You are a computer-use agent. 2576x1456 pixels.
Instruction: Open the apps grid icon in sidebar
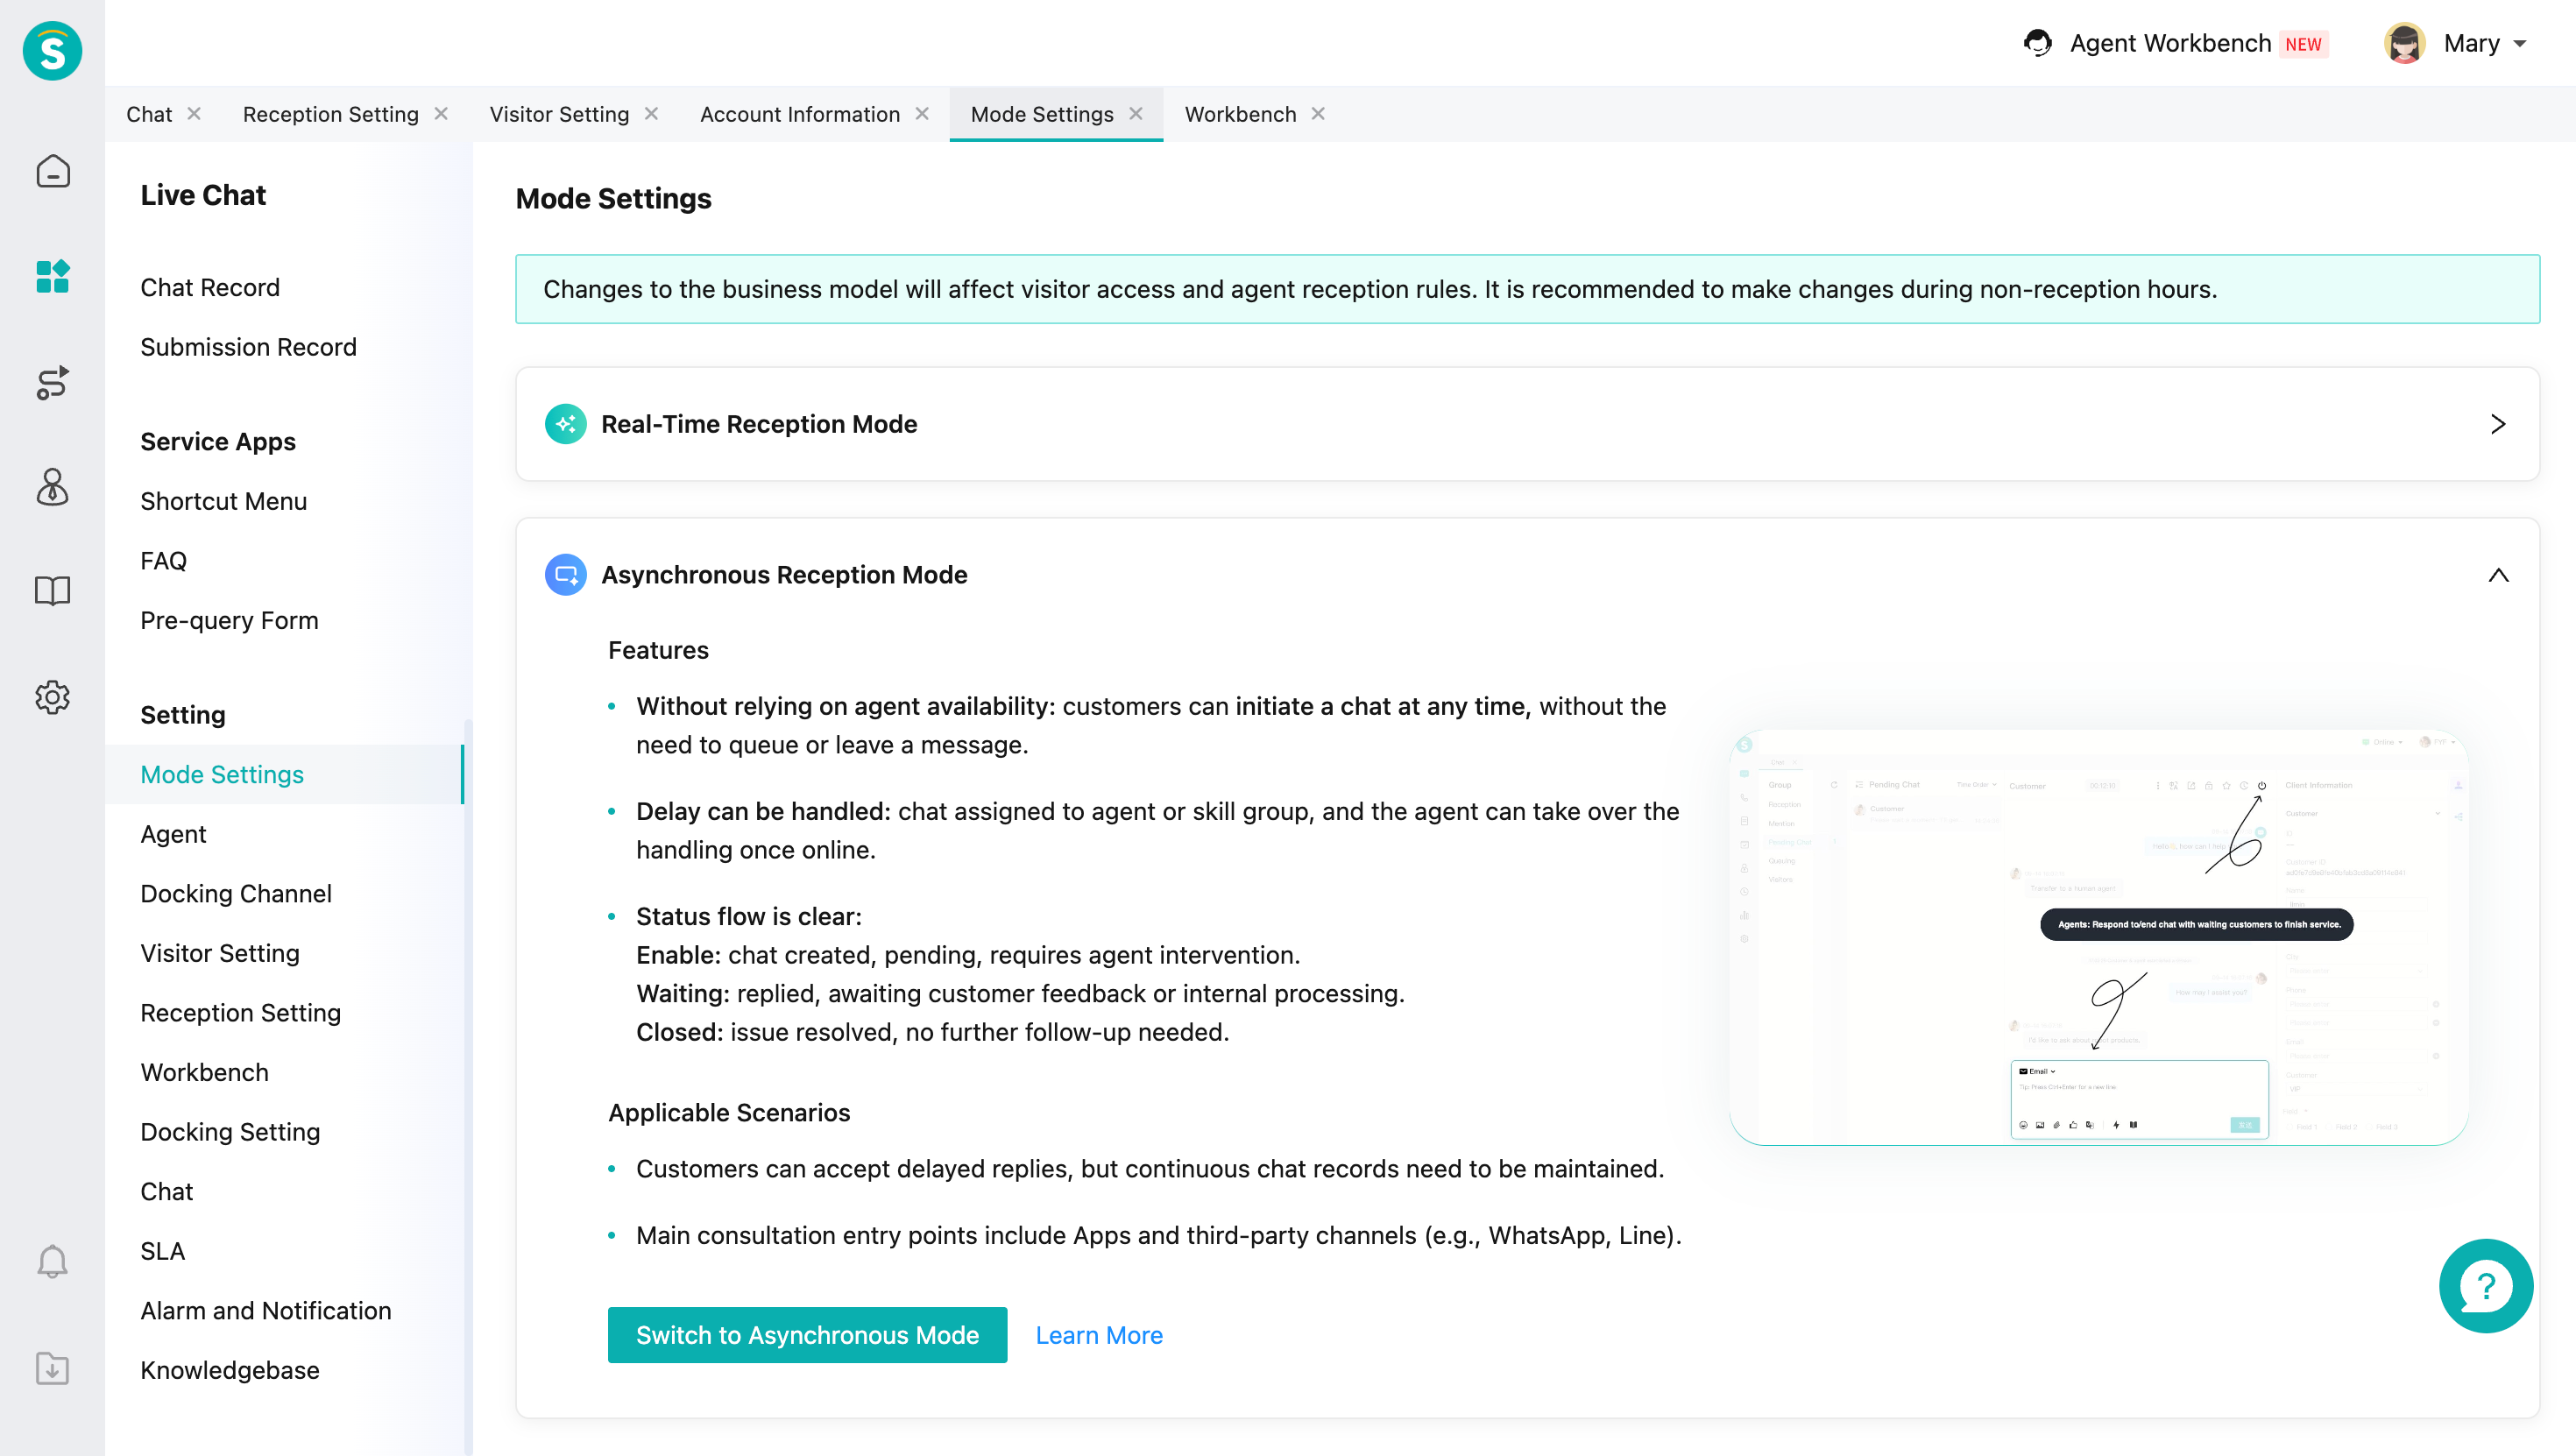point(52,276)
